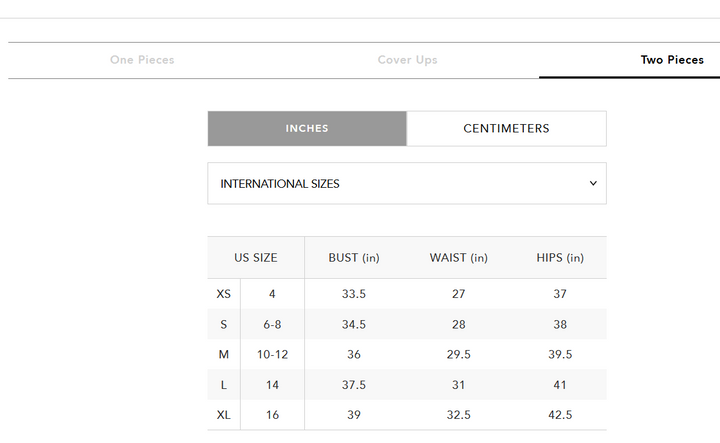Image resolution: width=720 pixels, height=443 pixels.
Task: Select the S size label
Action: tap(224, 325)
